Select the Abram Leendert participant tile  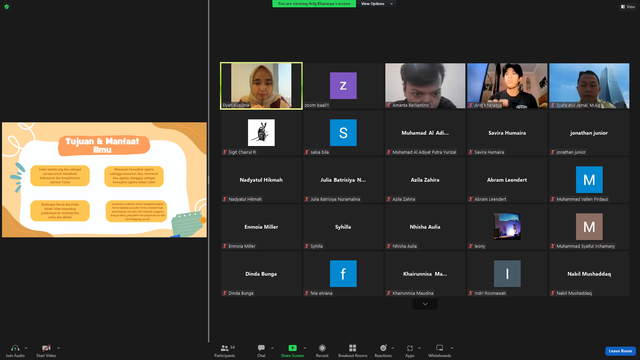507,180
